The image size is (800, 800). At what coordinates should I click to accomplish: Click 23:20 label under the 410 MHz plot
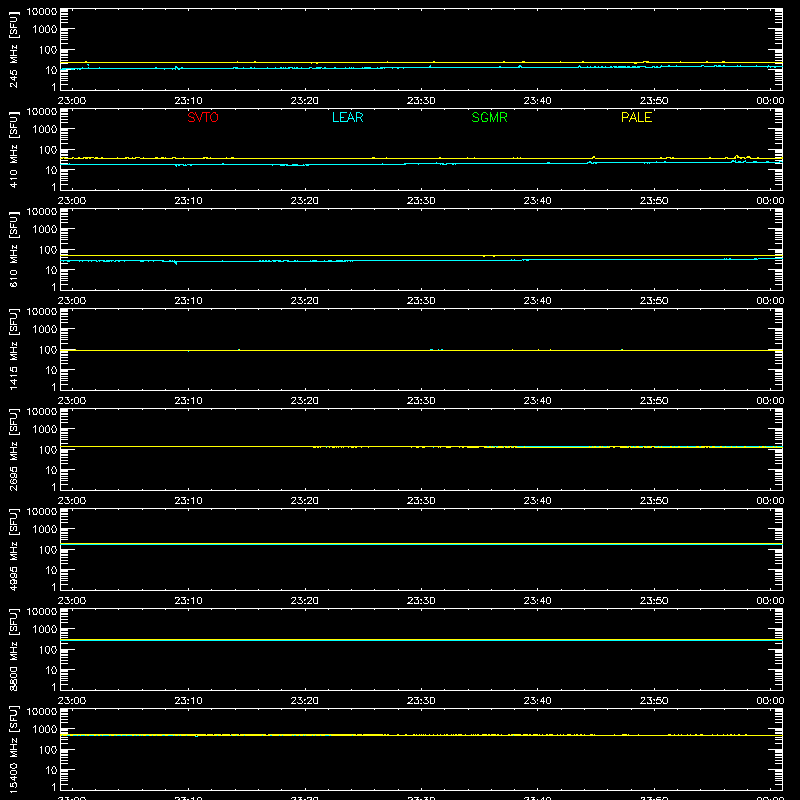pyautogui.click(x=305, y=201)
